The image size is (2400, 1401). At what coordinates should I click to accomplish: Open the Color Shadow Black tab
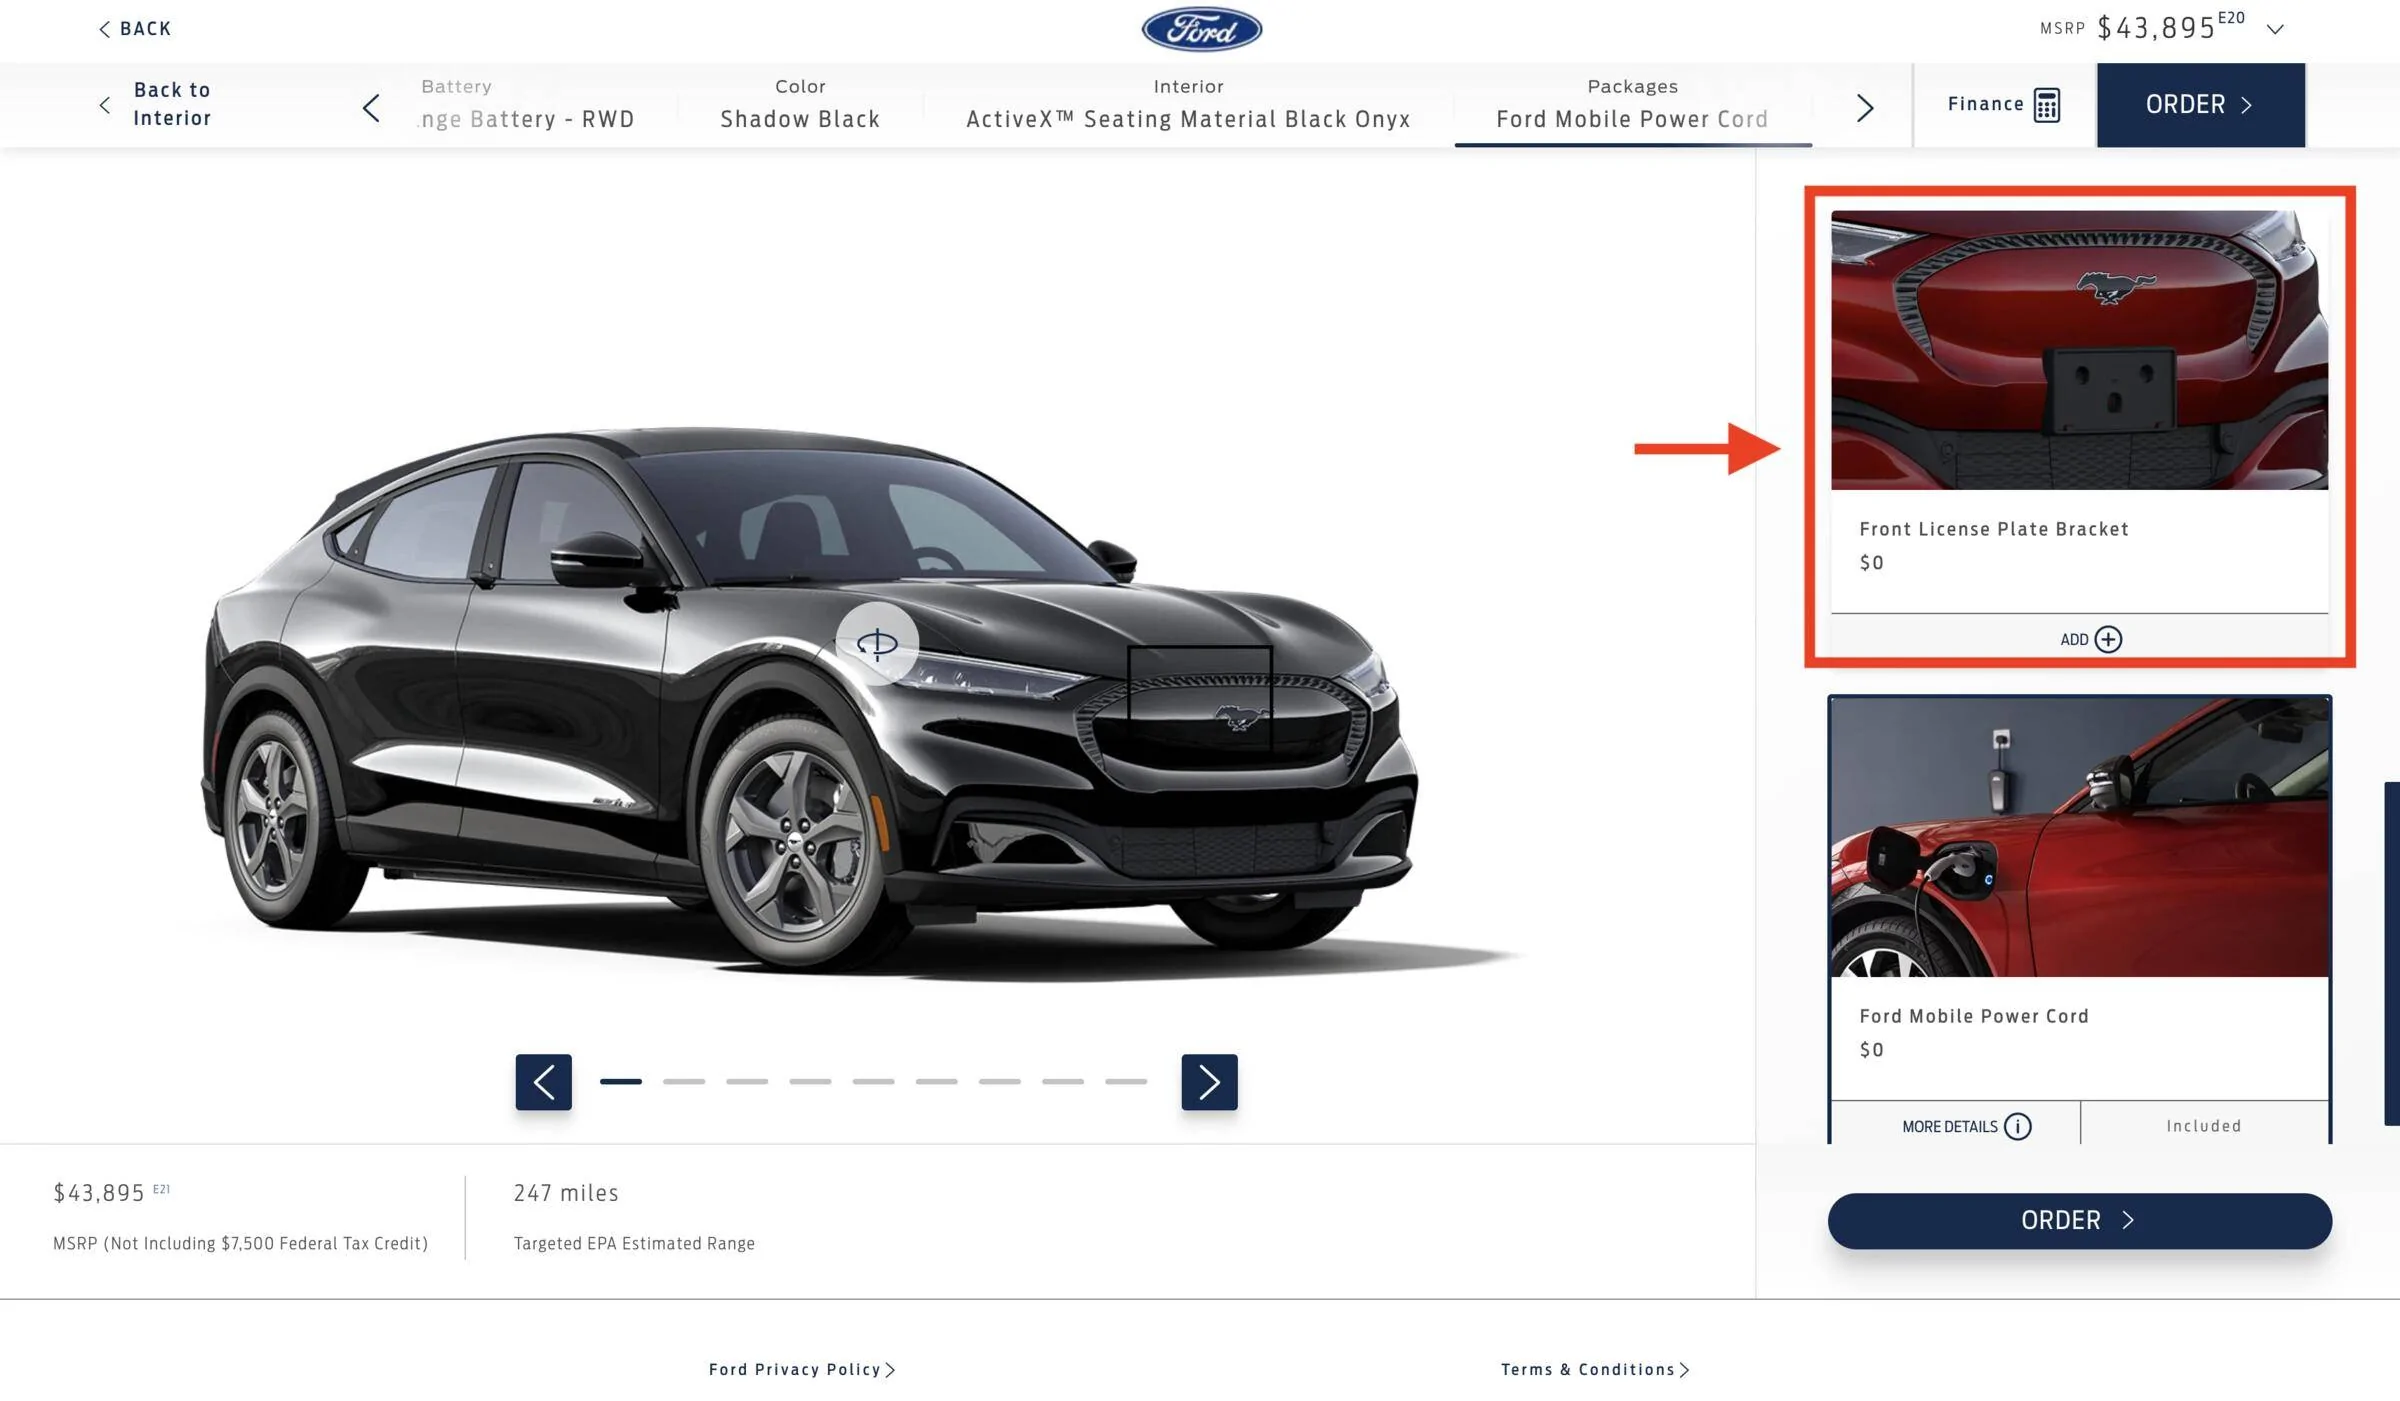click(x=800, y=104)
